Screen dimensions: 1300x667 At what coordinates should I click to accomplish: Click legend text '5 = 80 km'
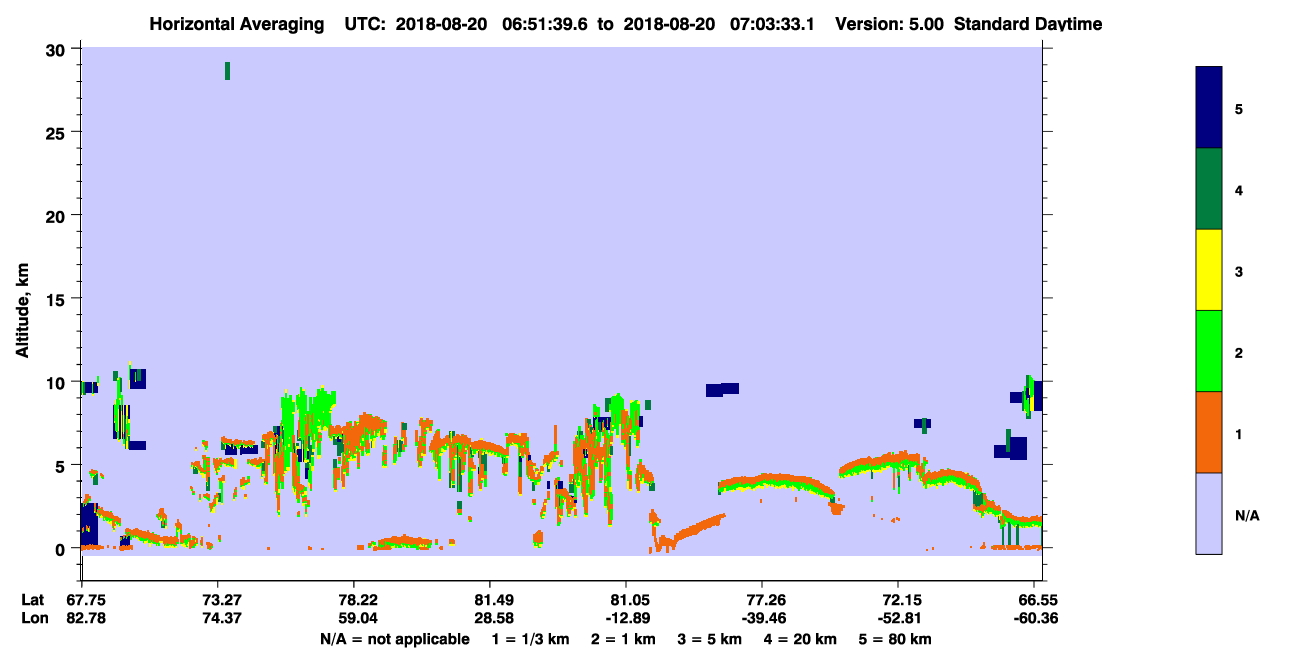point(895,639)
